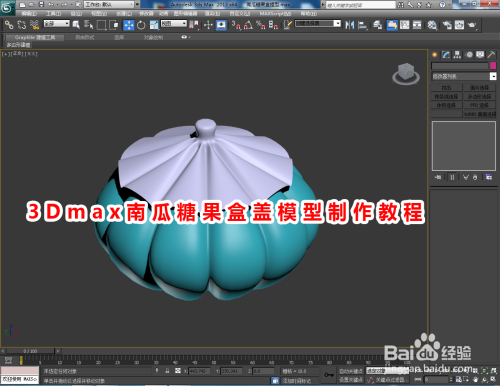Click the NURBS surface select modifier button
This screenshot has width=500, height=386.
pyautogui.click(x=480, y=114)
